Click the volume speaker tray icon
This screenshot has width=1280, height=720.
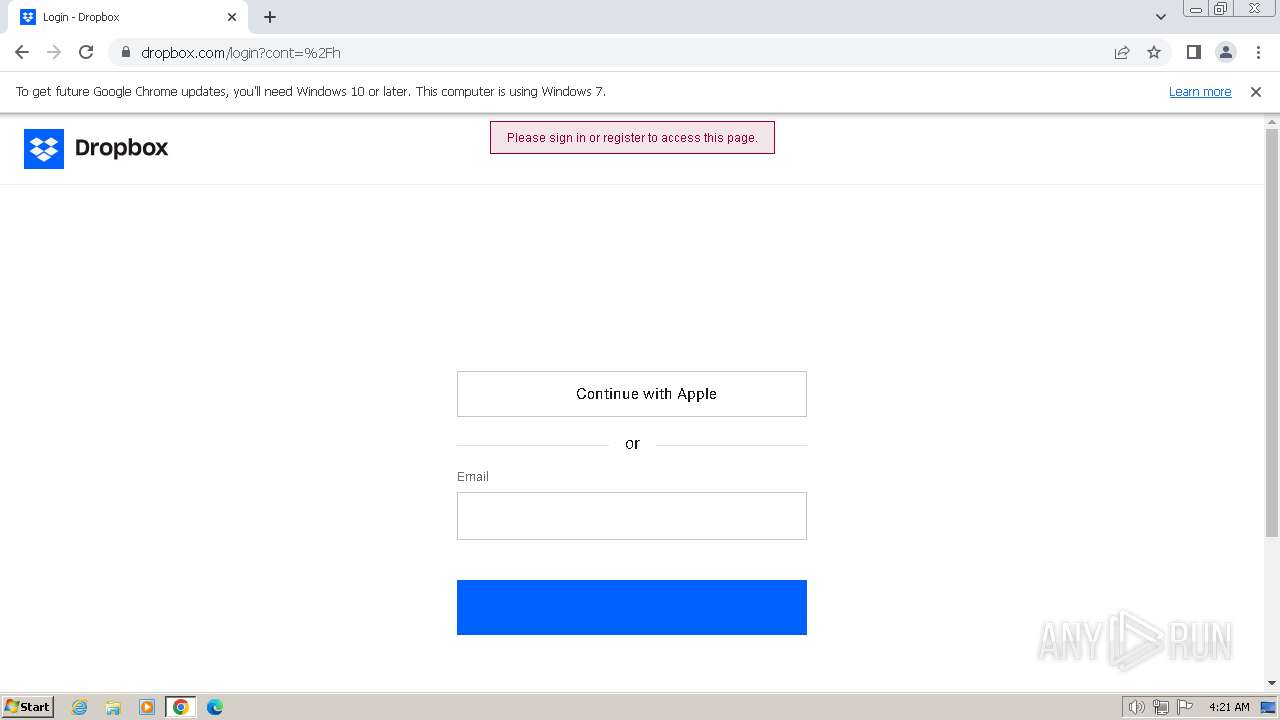(x=1136, y=707)
